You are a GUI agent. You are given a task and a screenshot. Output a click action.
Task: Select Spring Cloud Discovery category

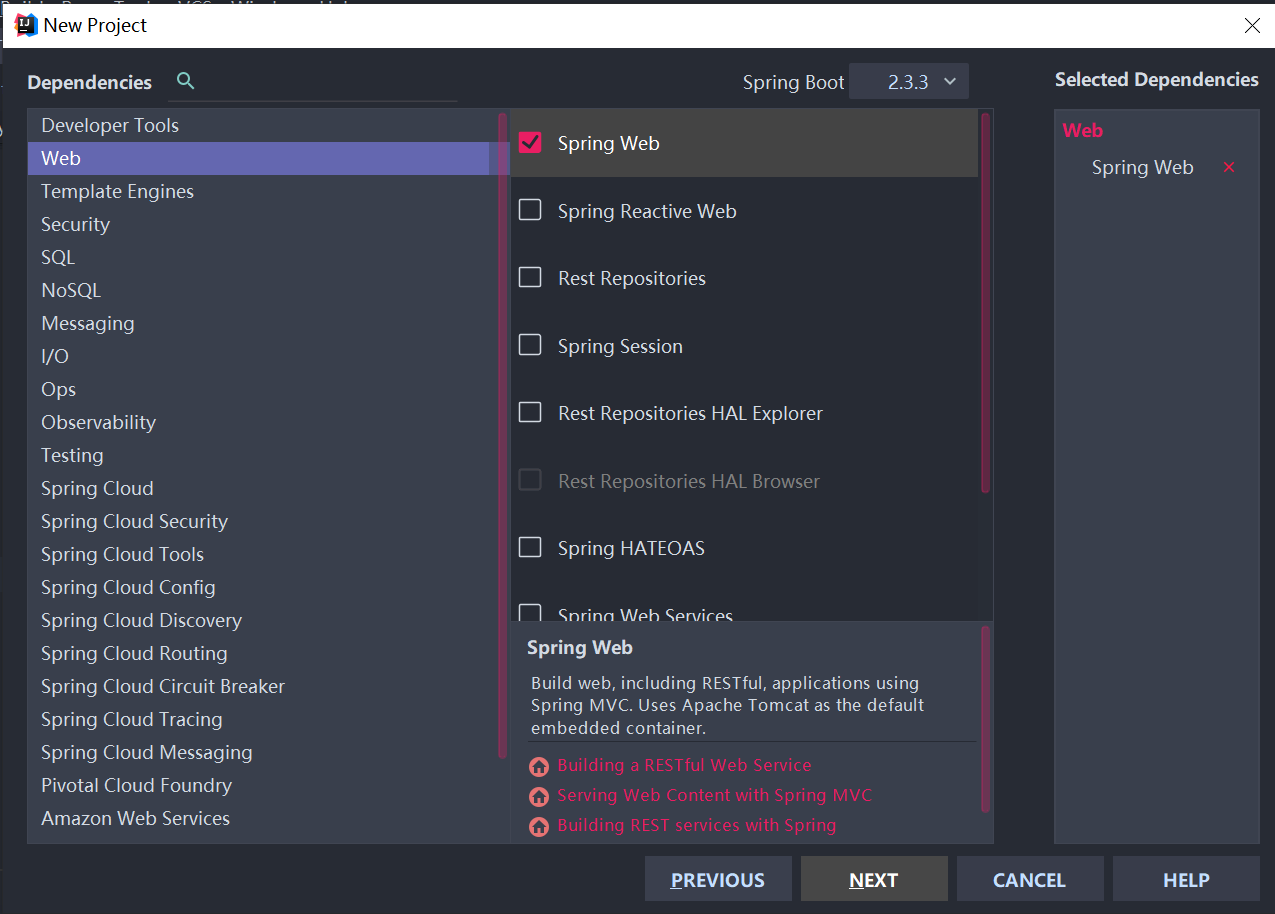[263, 620]
